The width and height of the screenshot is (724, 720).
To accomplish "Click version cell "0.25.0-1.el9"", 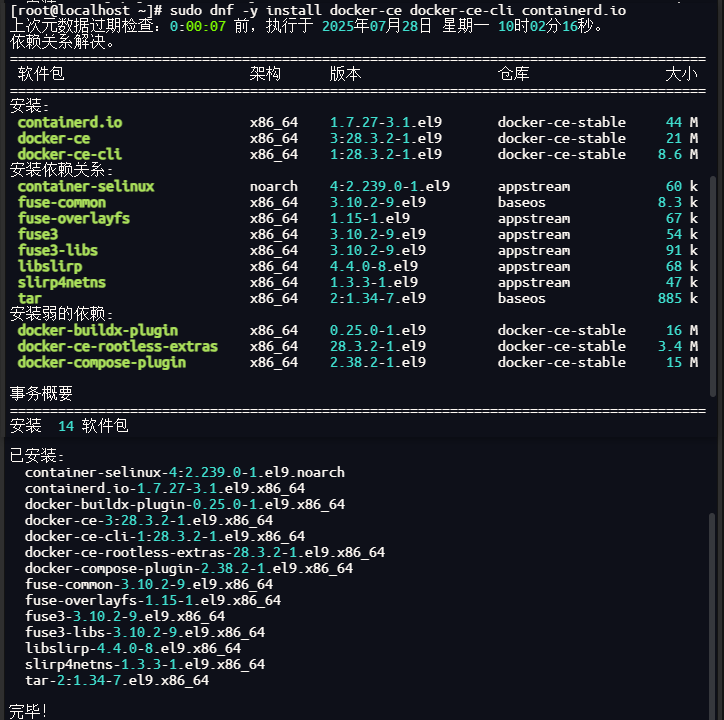I will coord(378,330).
